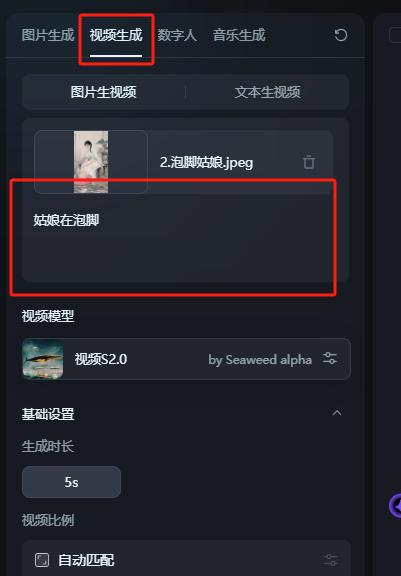This screenshot has width=401, height=576.
Task: Open the sliders settings icon for 视频S2.0
Action: (x=330, y=358)
